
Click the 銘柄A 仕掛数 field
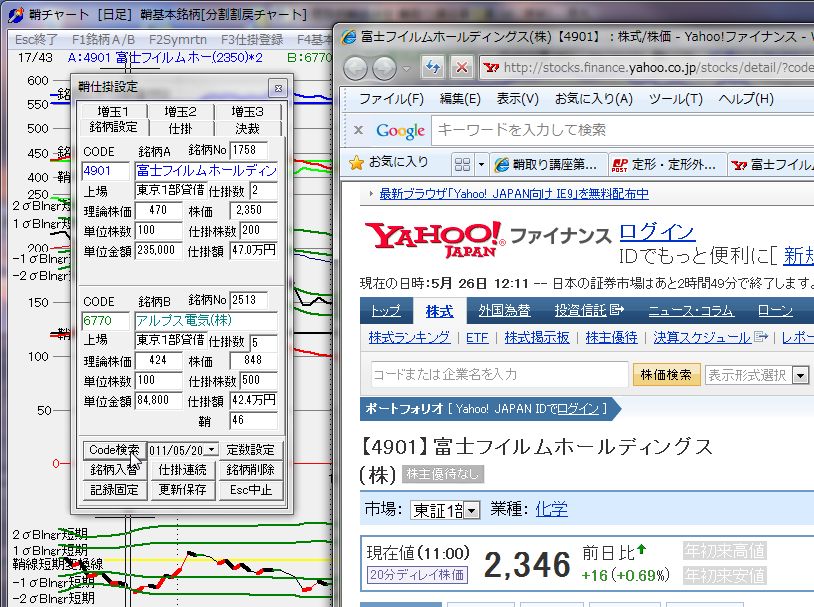tap(264, 191)
